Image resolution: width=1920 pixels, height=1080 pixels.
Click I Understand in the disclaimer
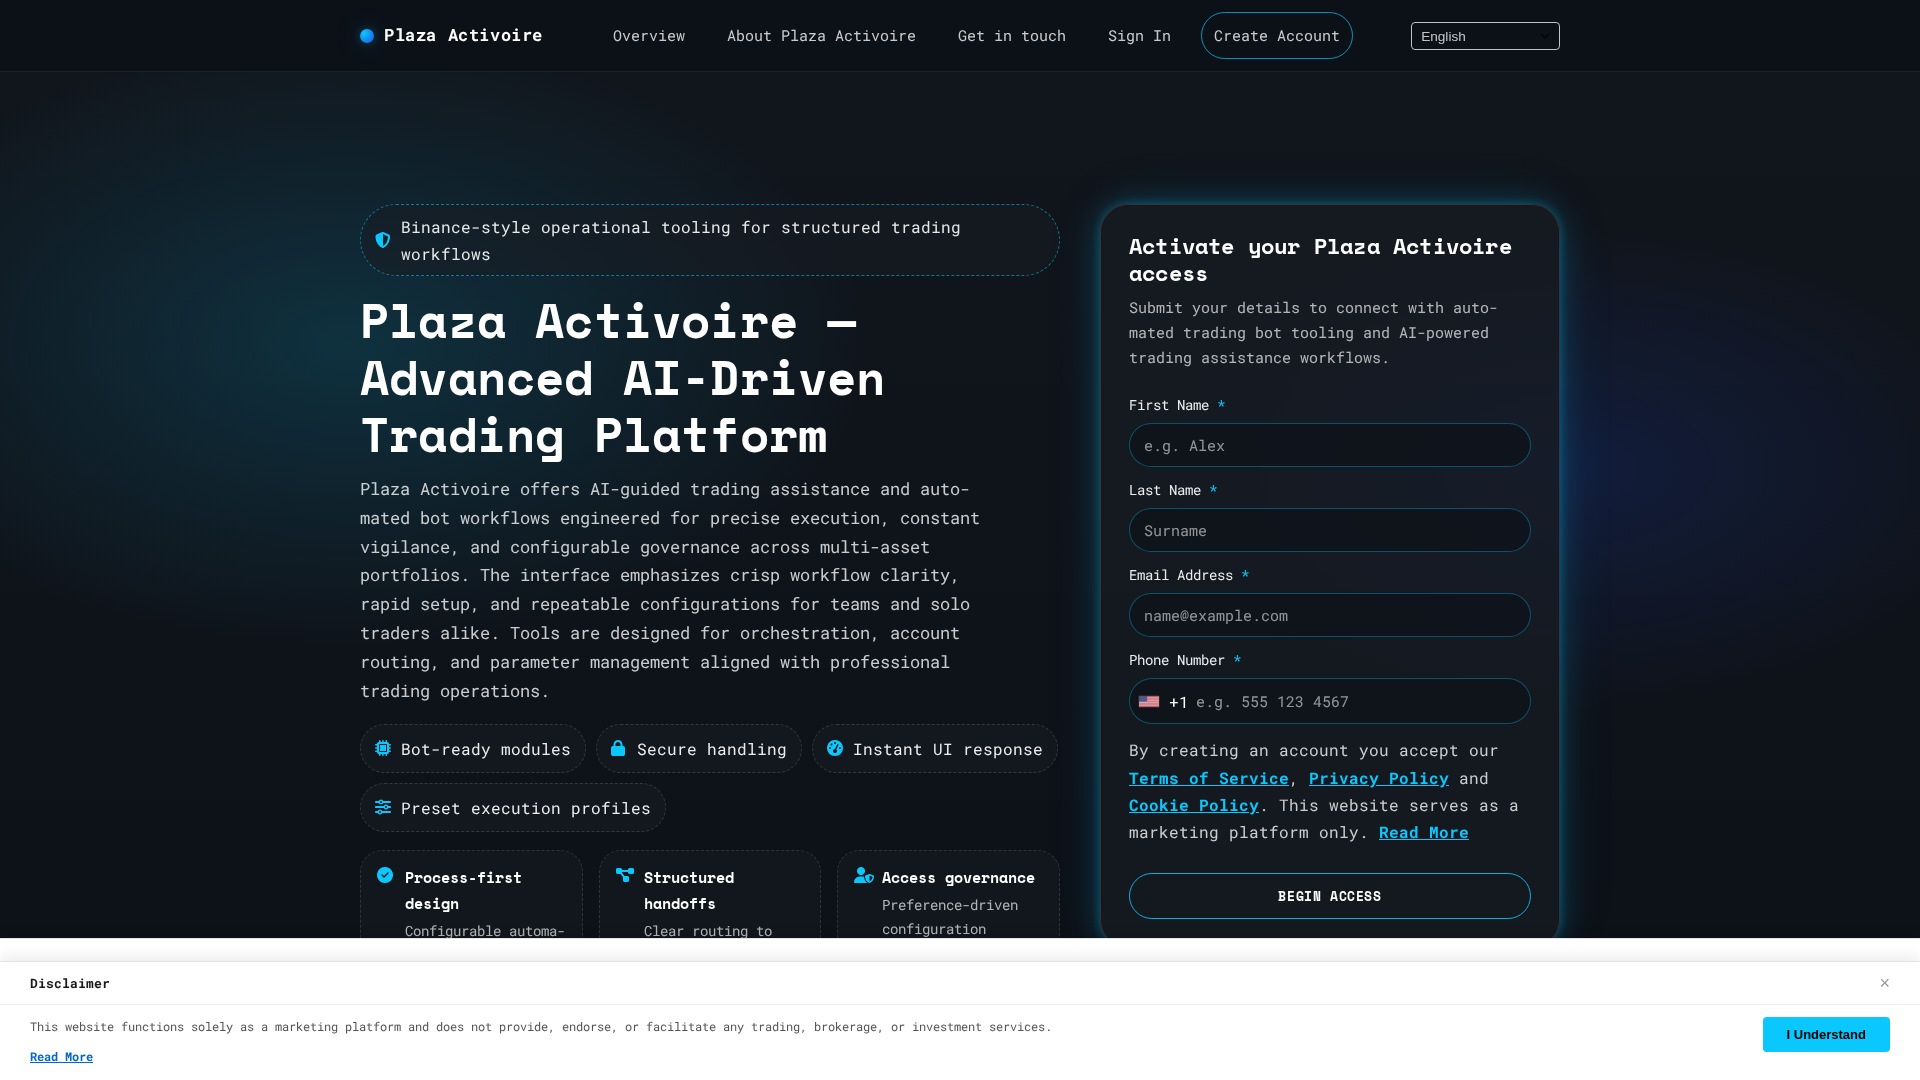(1825, 1034)
